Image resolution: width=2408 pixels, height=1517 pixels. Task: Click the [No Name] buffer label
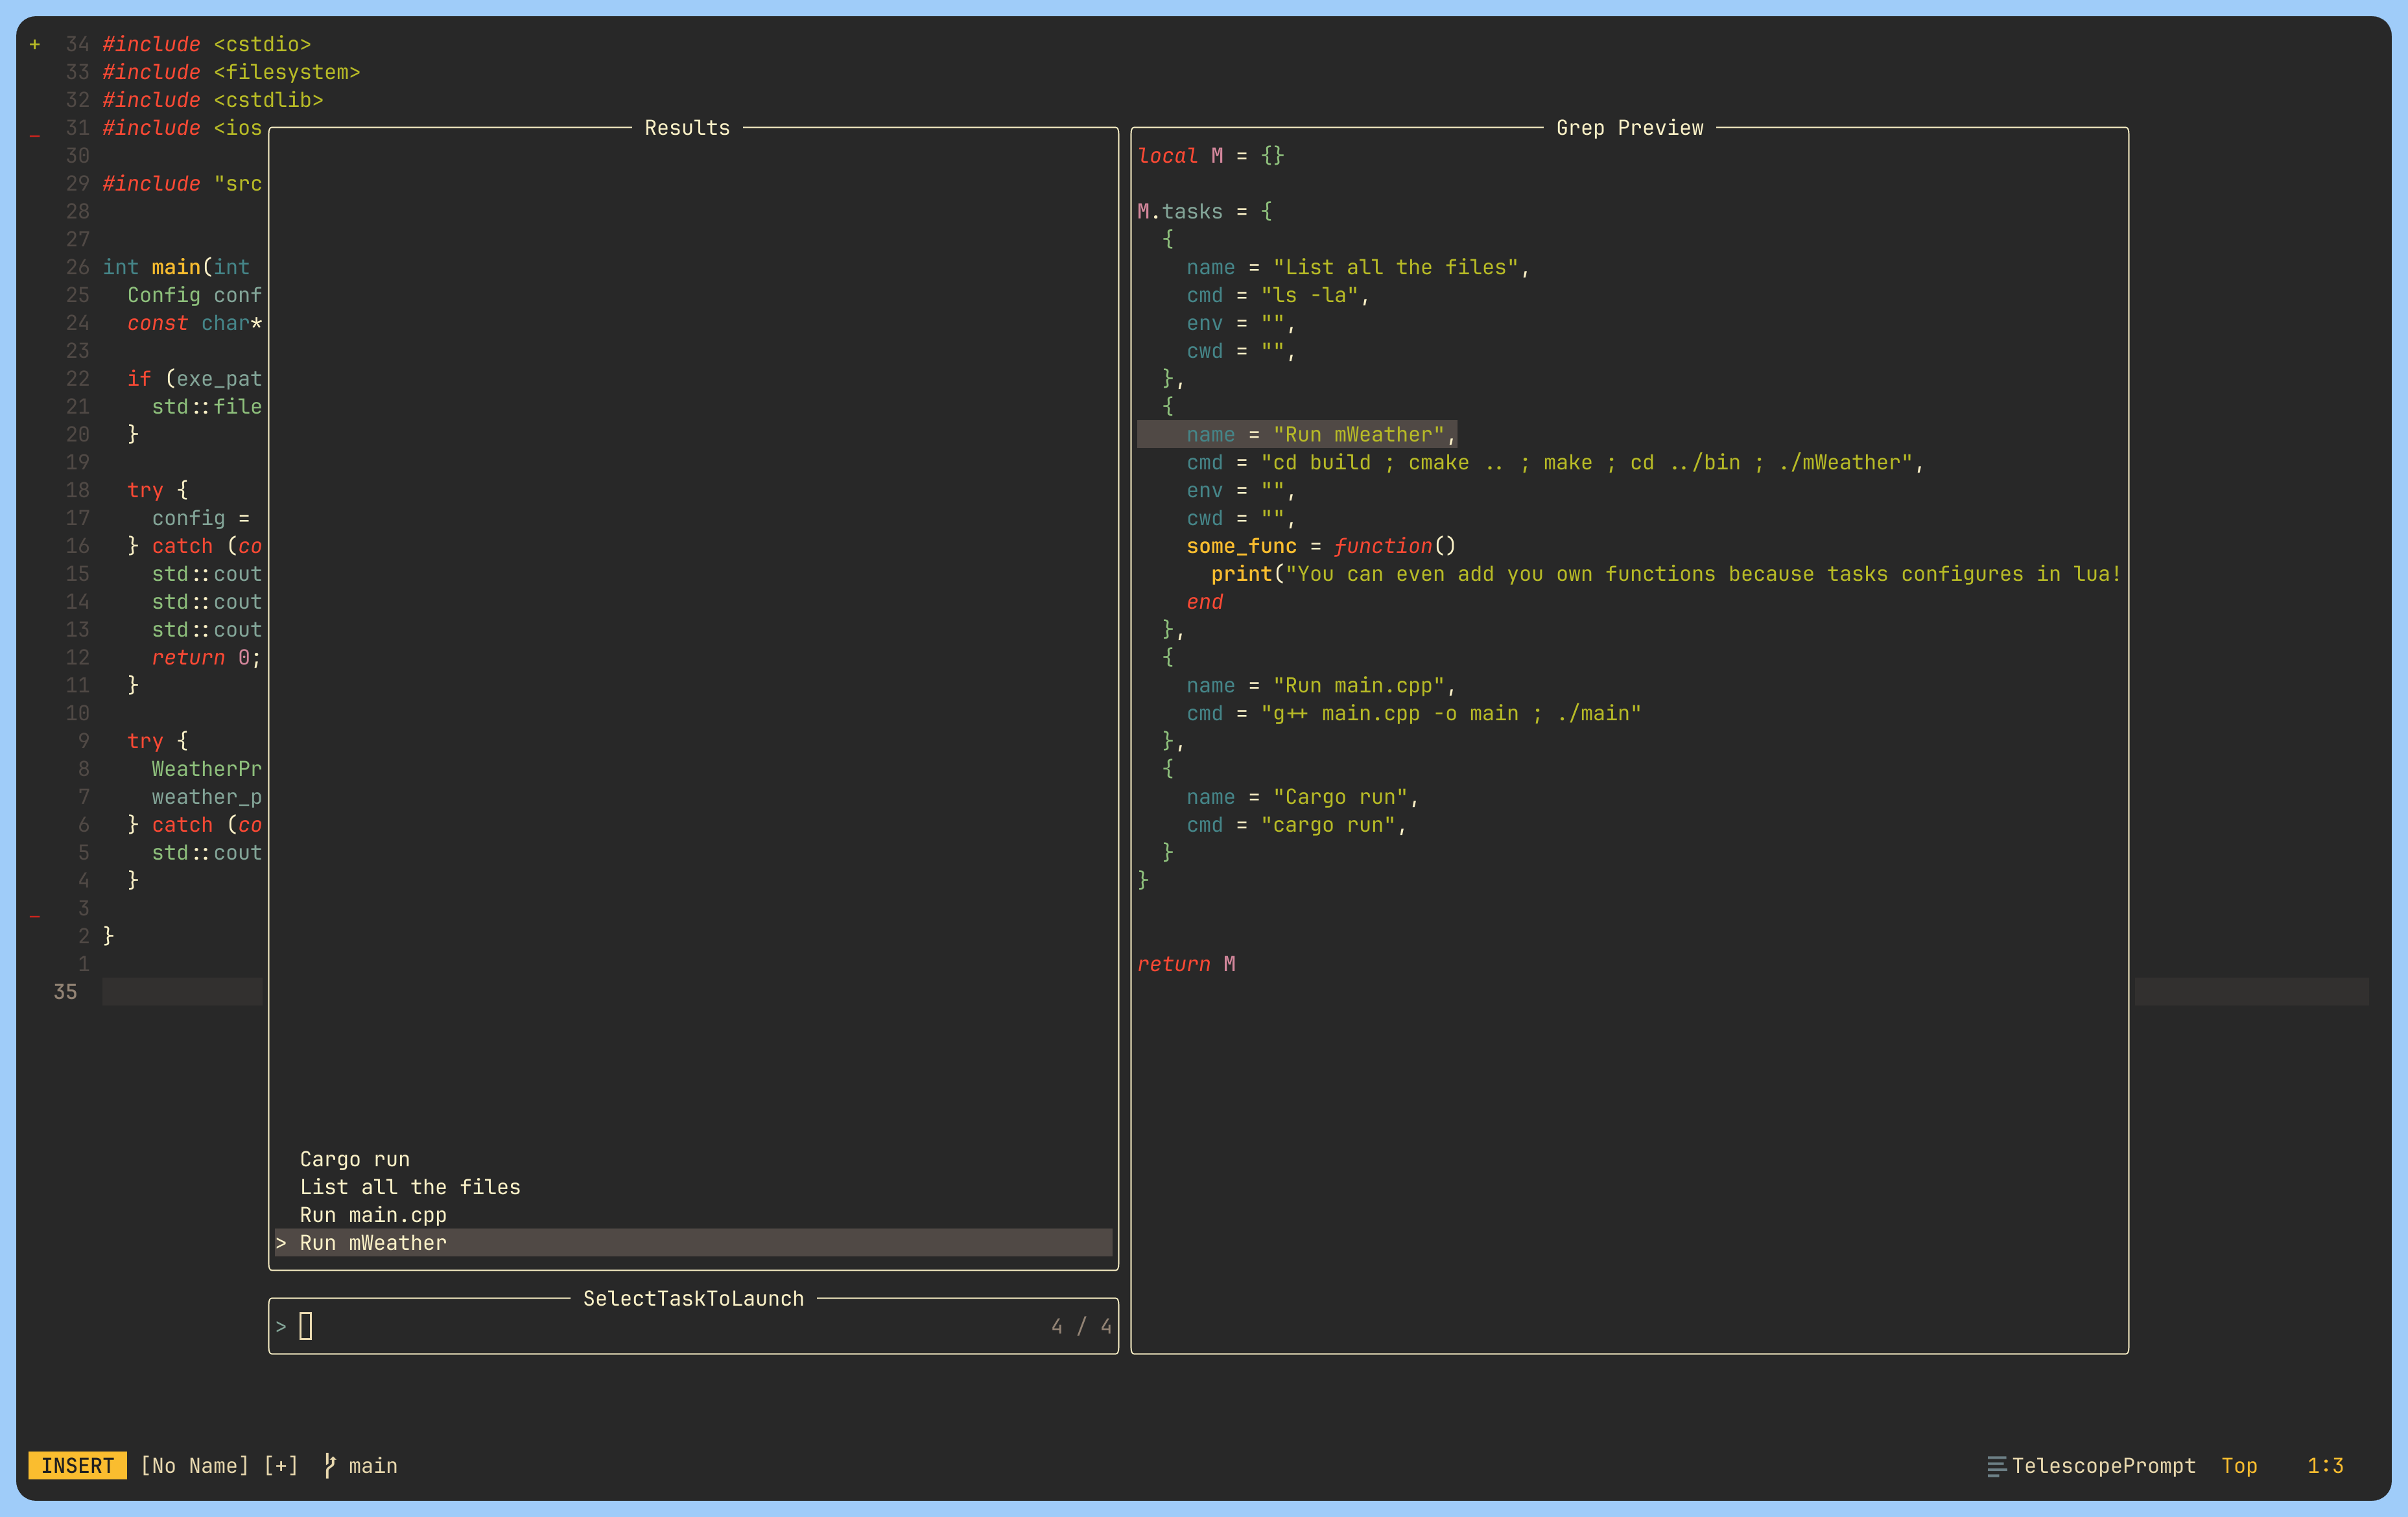pyautogui.click(x=194, y=1465)
